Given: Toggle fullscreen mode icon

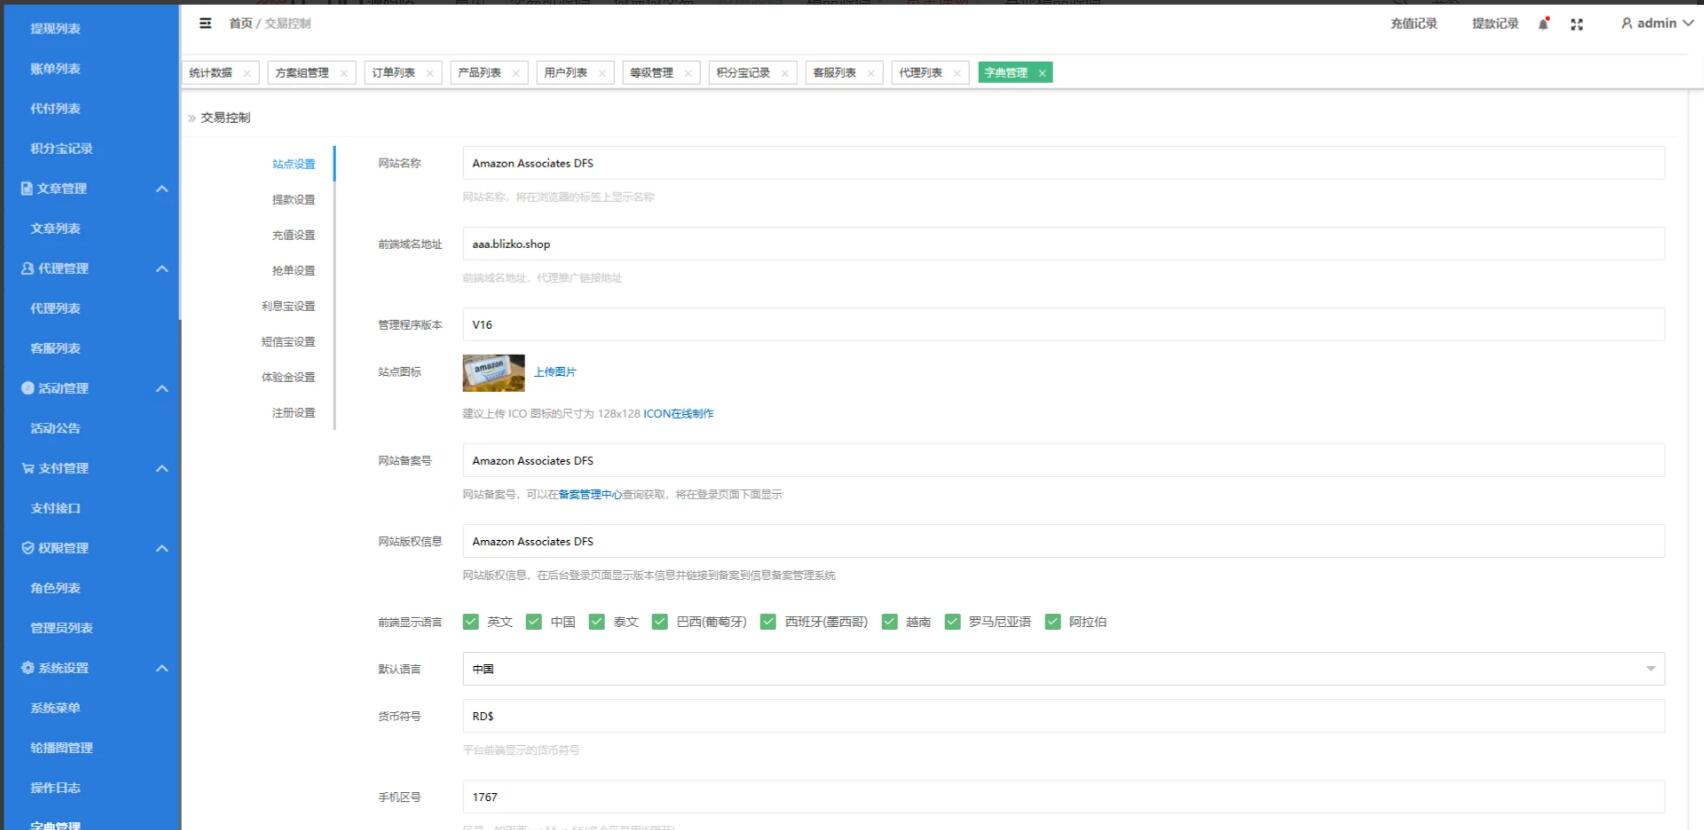Looking at the screenshot, I should [1577, 24].
